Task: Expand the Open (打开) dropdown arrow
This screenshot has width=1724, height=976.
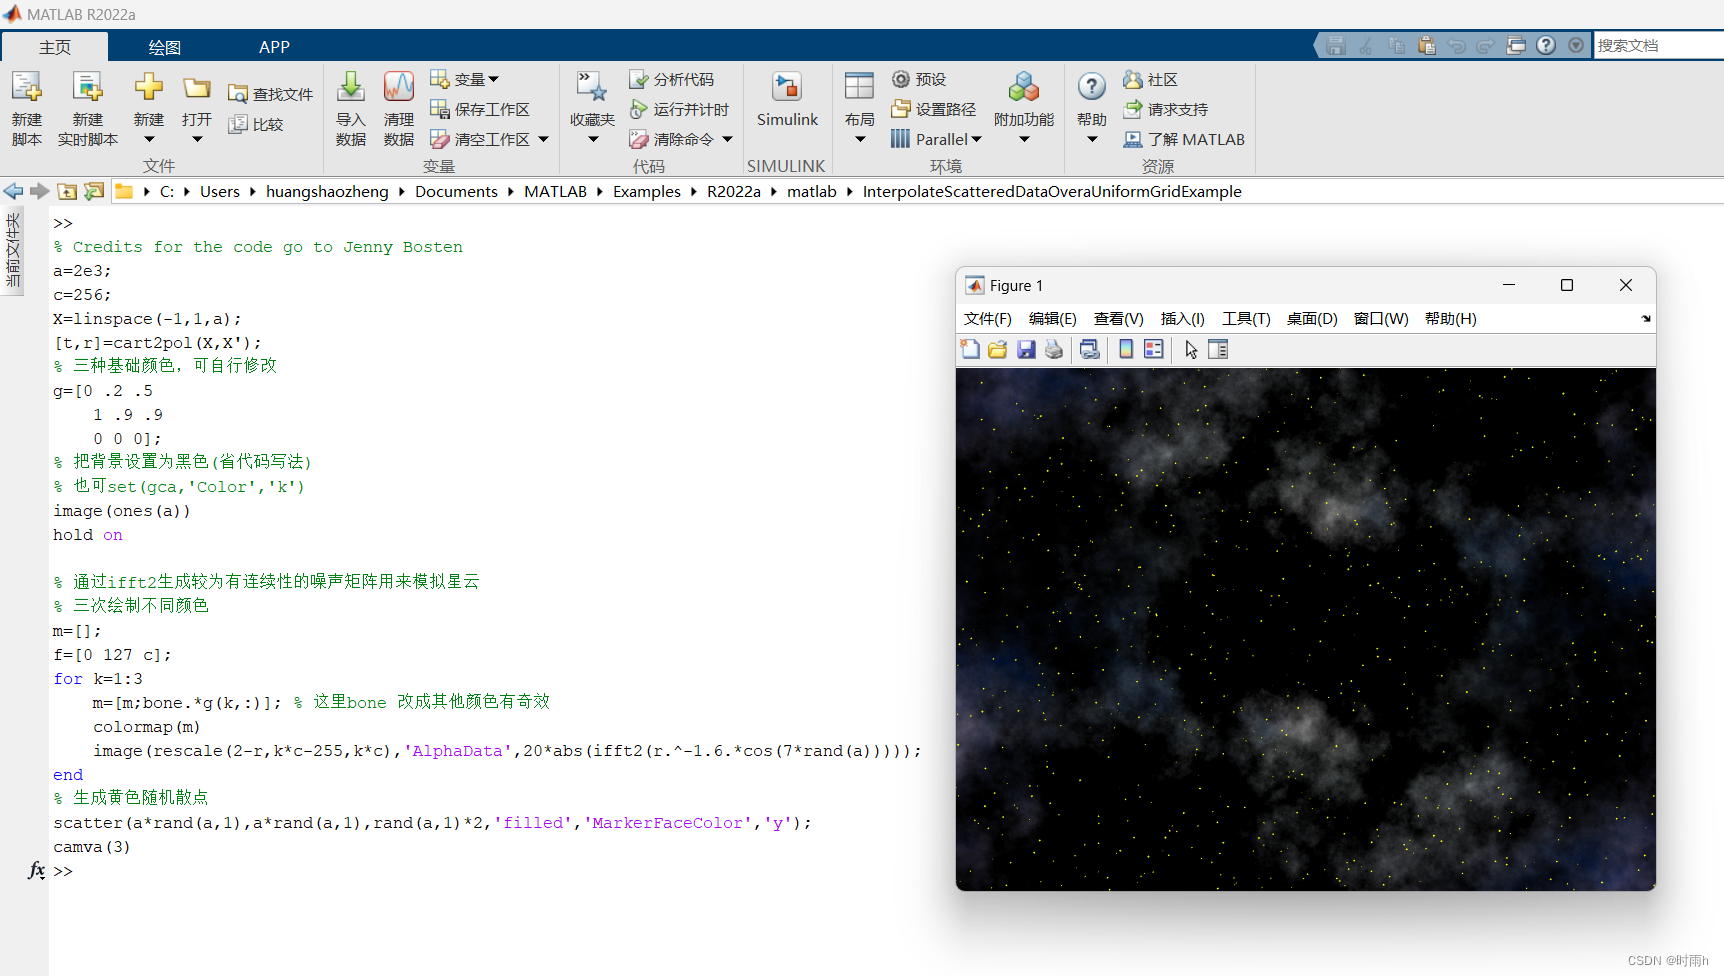Action: click(197, 139)
